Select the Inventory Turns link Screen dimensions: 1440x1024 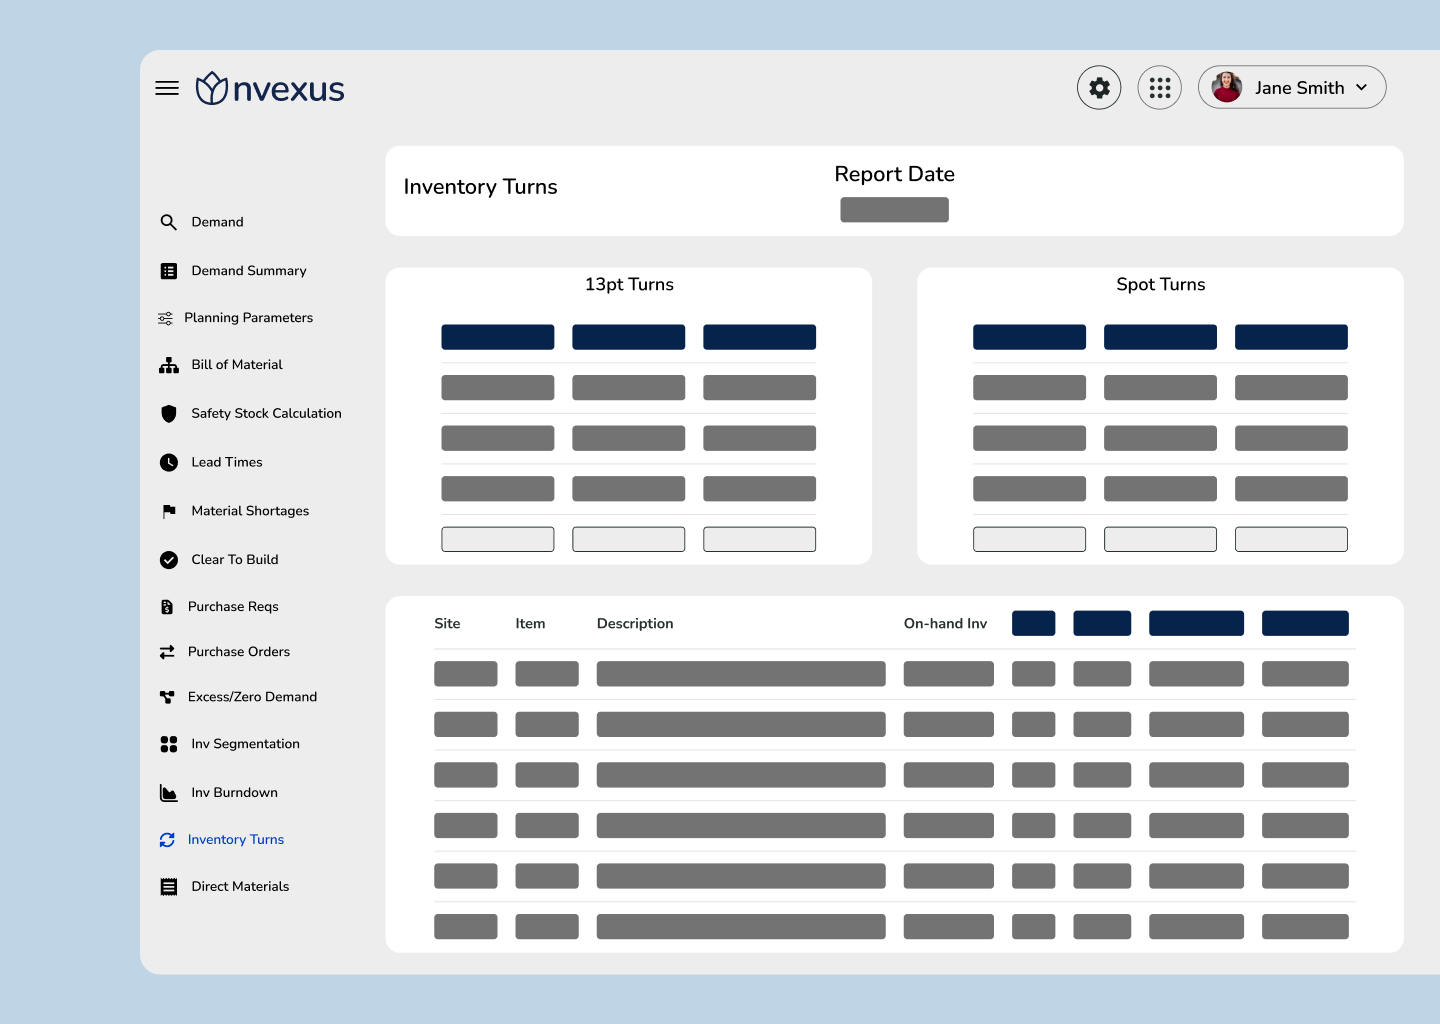(236, 840)
